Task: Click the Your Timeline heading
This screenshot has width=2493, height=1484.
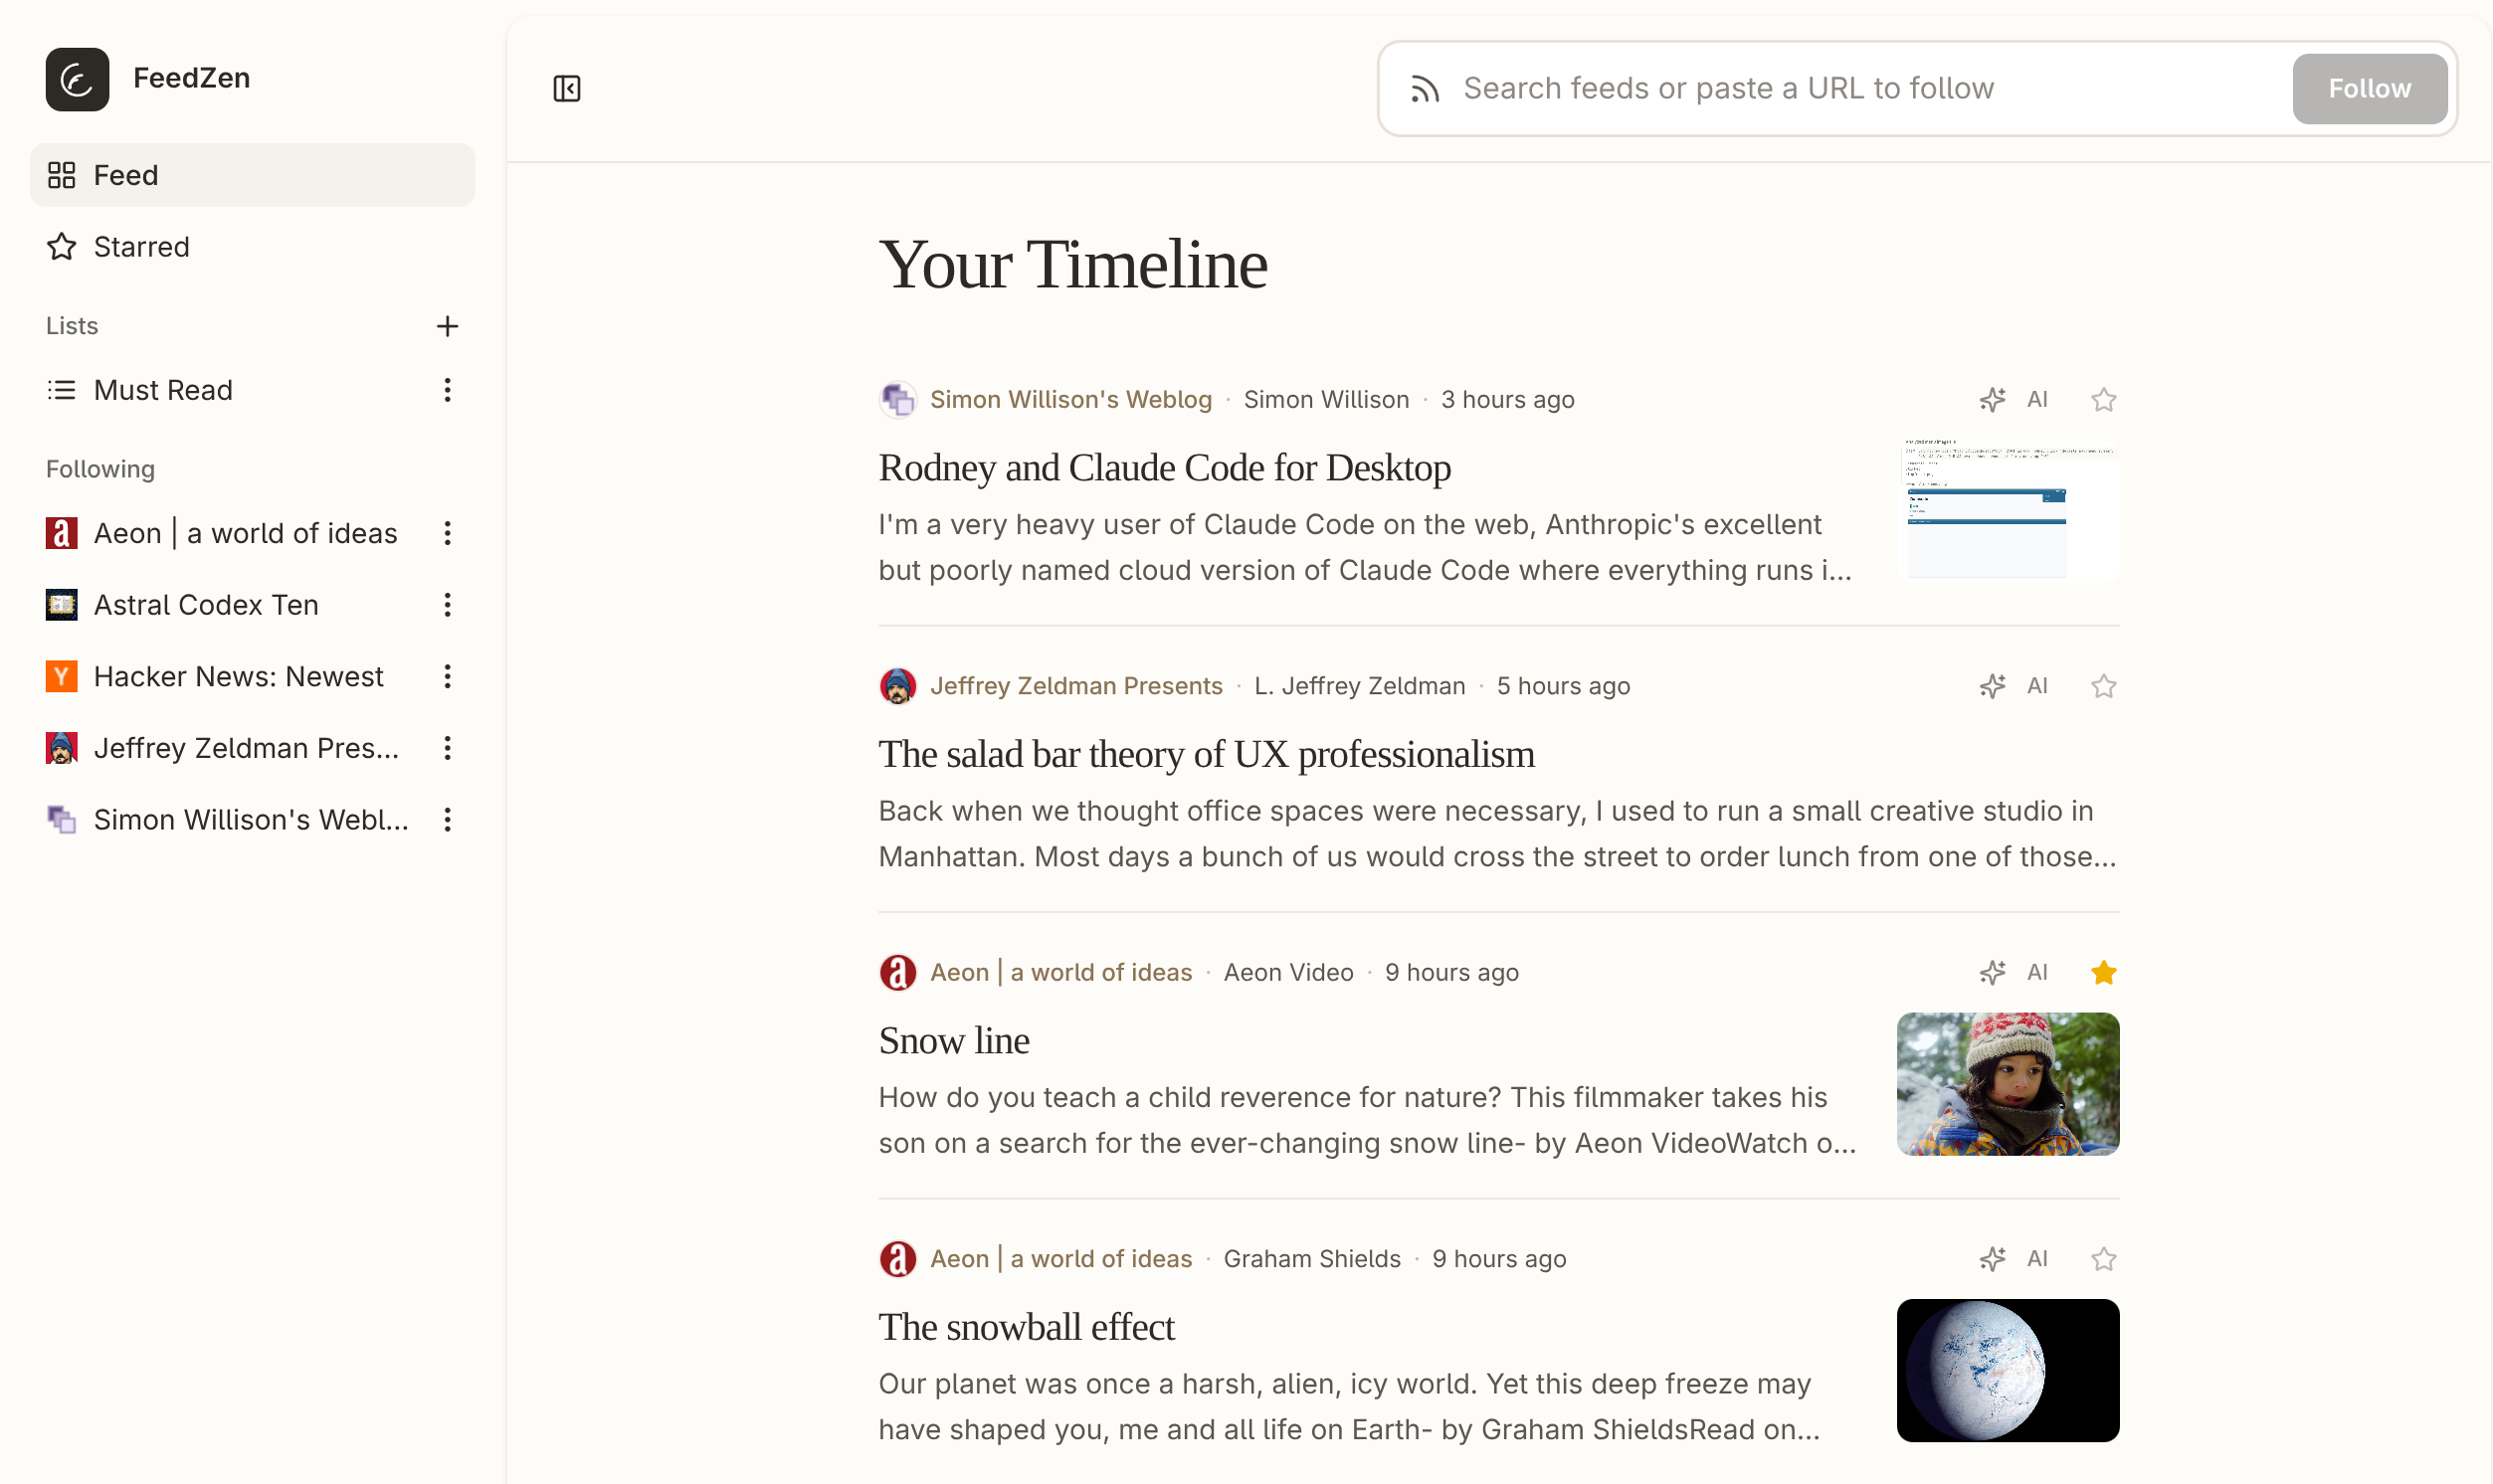Action: coord(1072,265)
